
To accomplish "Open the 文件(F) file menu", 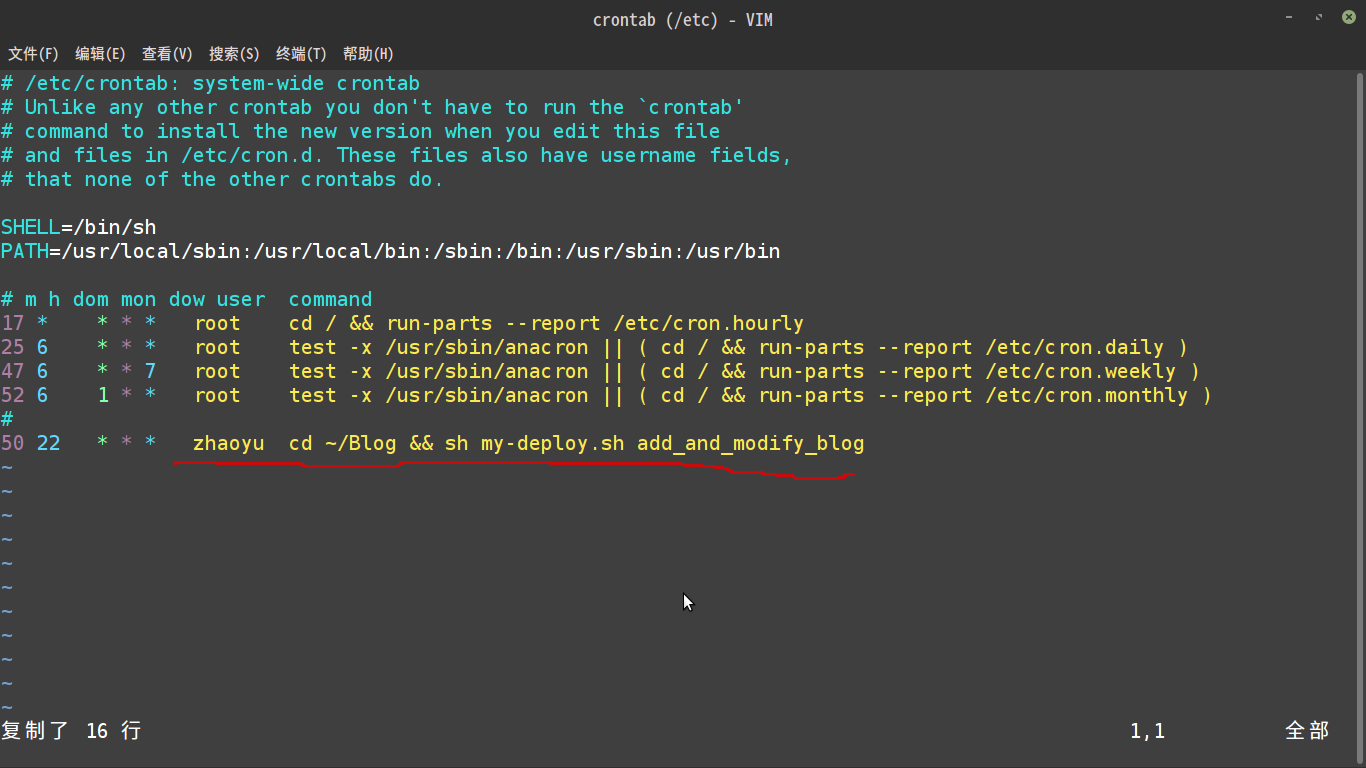I will 33,54.
